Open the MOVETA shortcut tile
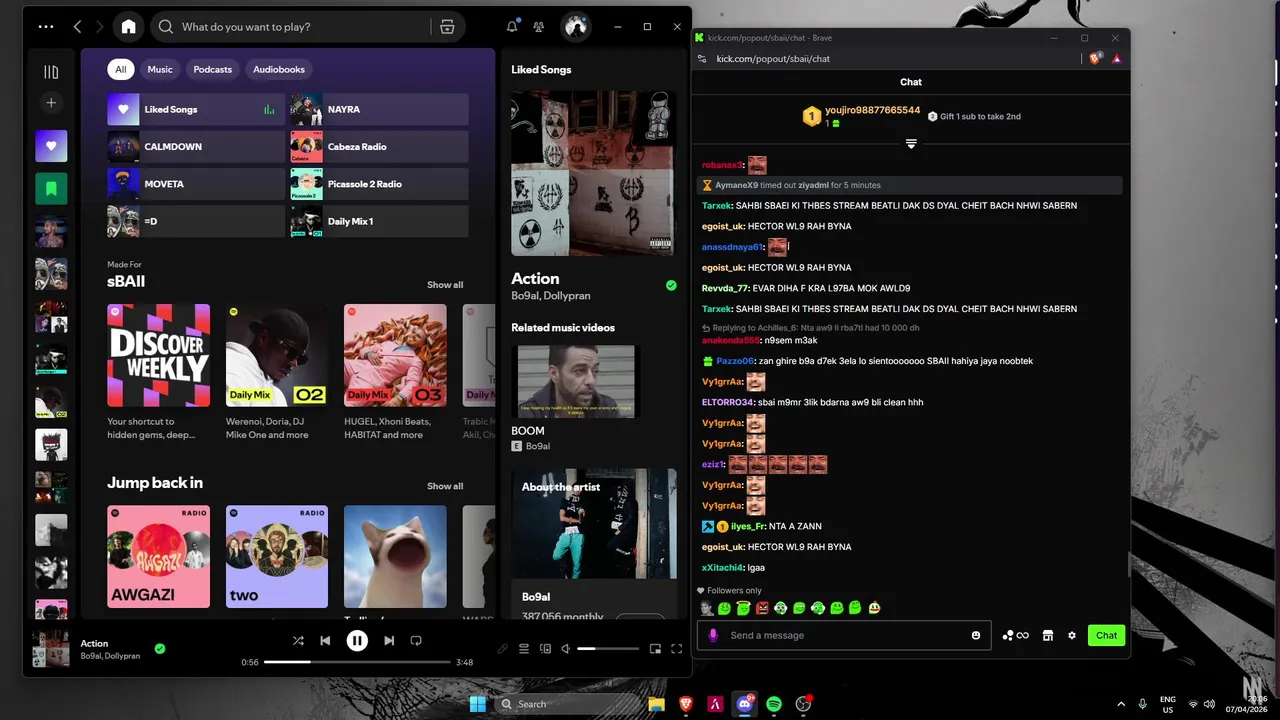 196,184
